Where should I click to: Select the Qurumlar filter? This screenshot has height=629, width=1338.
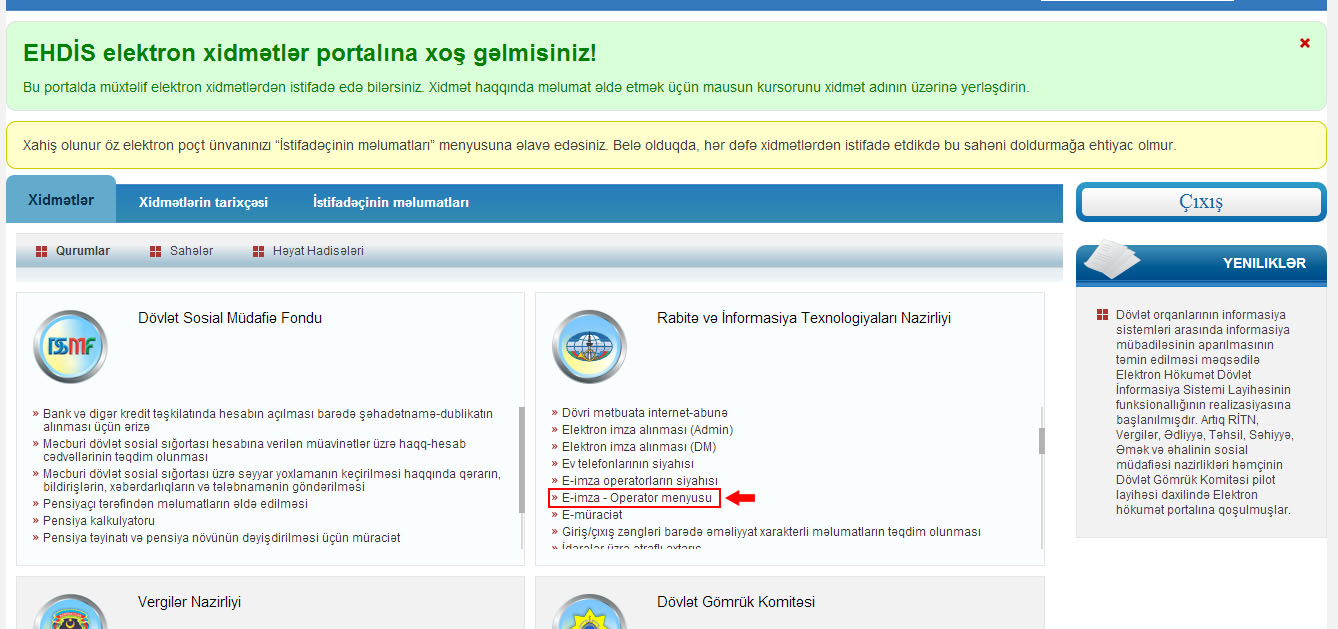[83, 251]
